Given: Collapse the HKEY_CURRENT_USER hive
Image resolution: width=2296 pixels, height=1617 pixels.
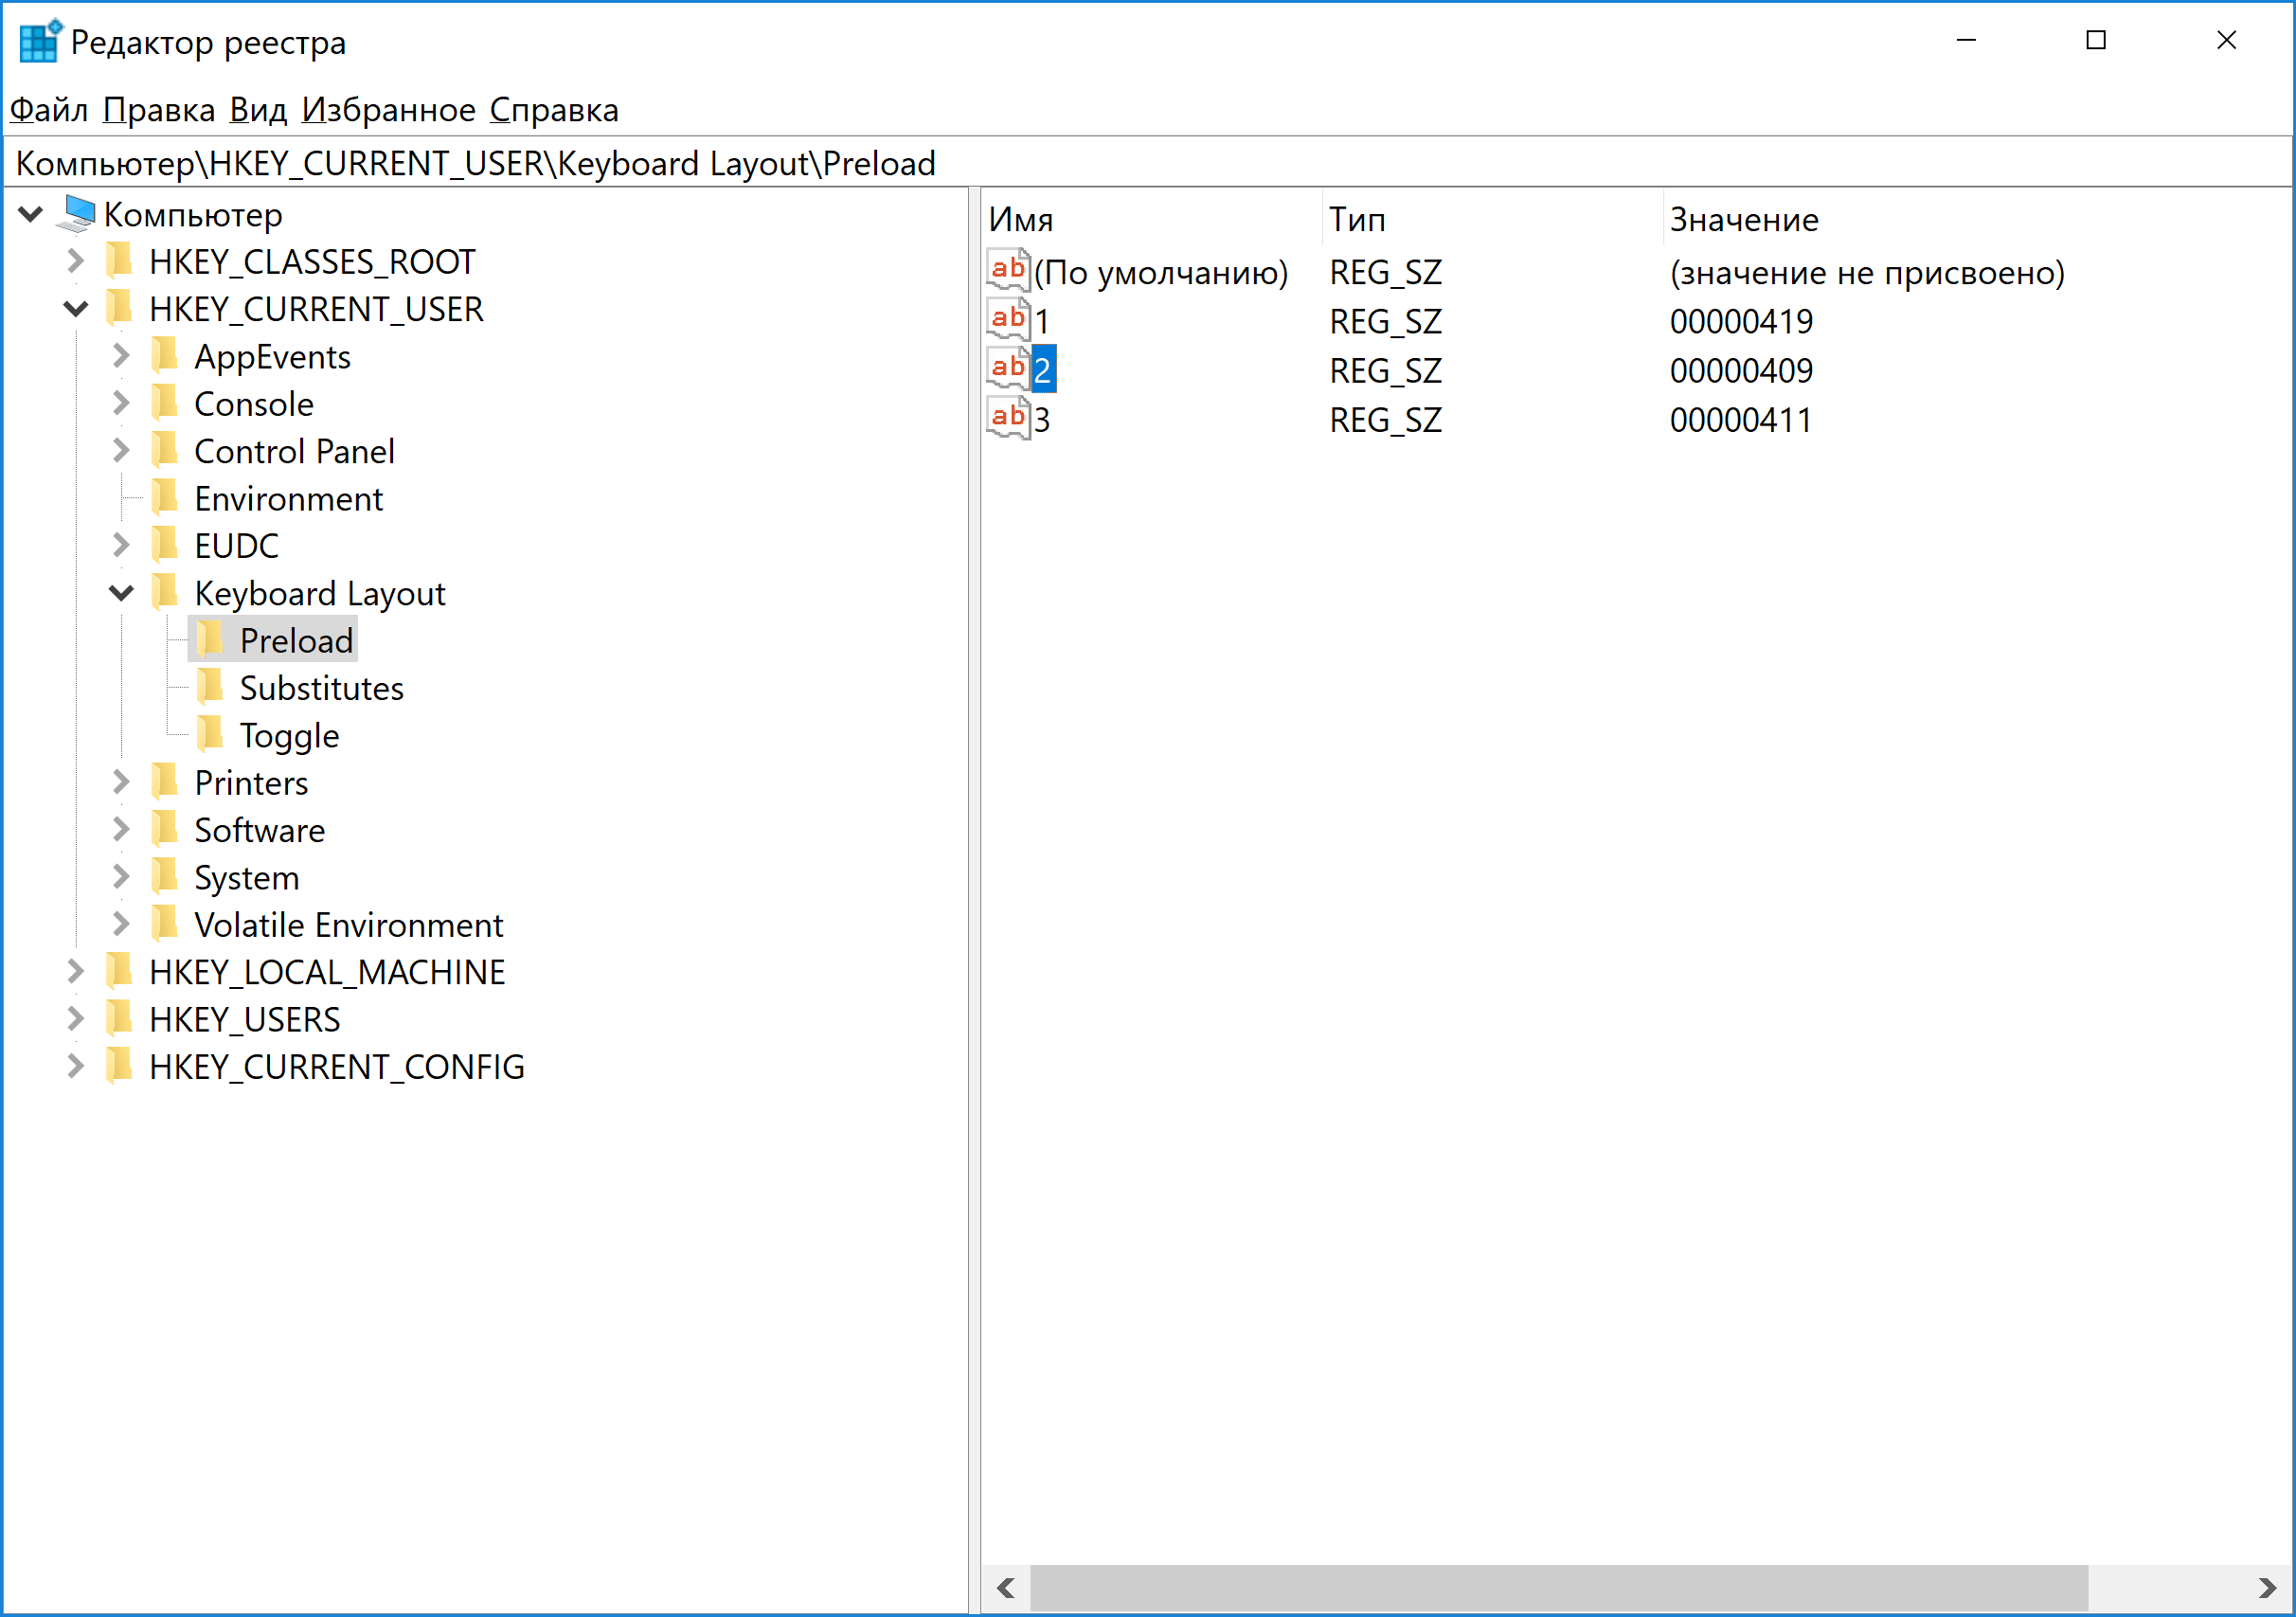Looking at the screenshot, I should tap(75, 309).
